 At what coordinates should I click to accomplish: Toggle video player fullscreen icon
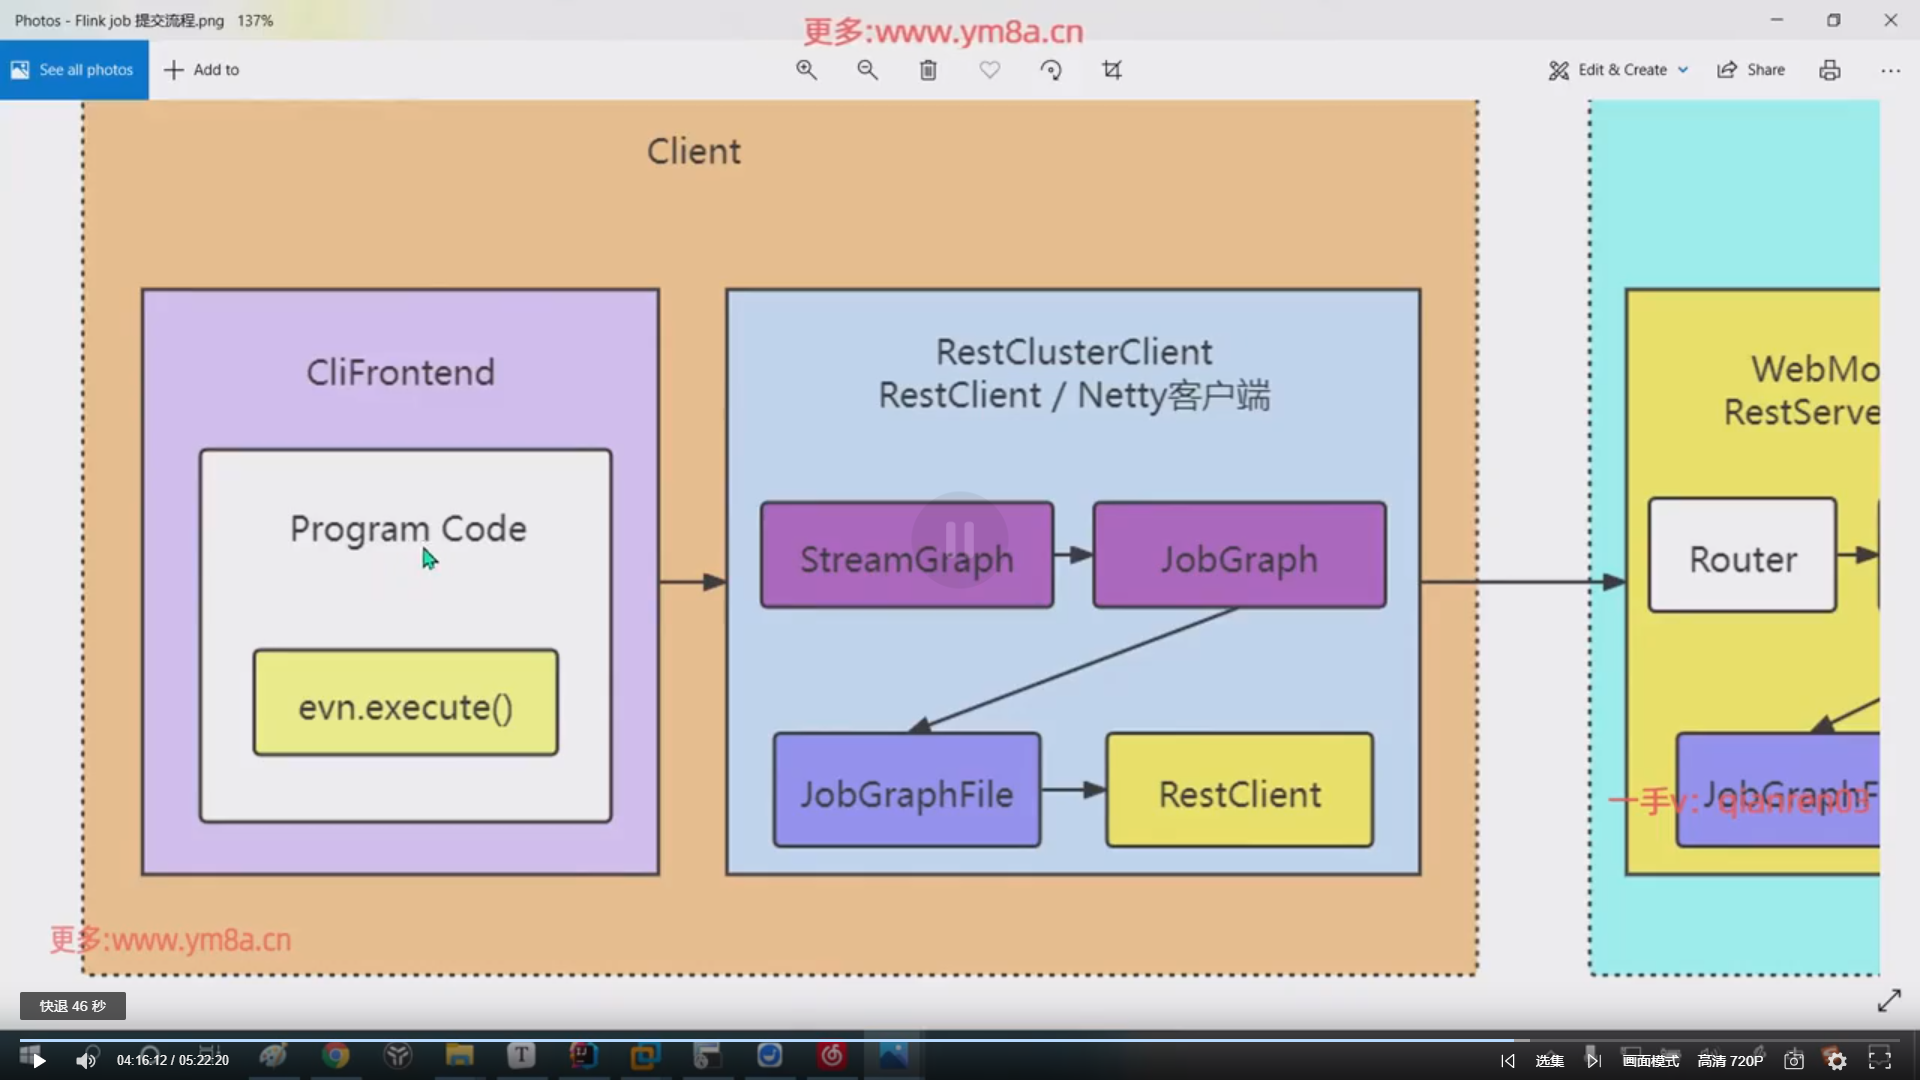click(x=1879, y=1060)
